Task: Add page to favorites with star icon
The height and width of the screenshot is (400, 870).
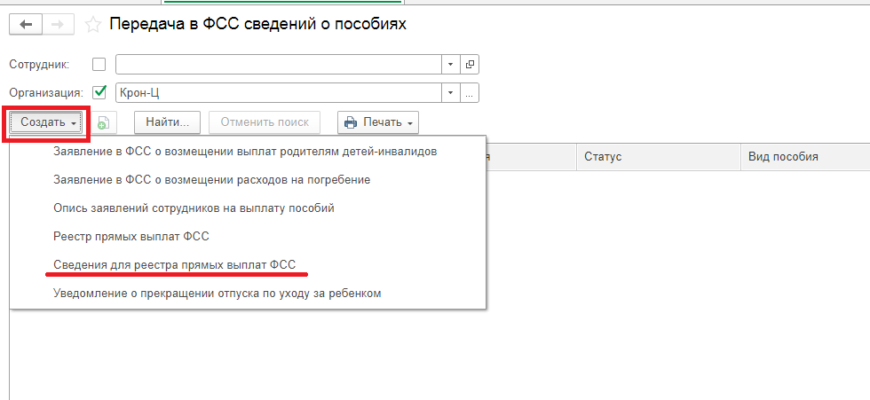Action: (x=93, y=25)
